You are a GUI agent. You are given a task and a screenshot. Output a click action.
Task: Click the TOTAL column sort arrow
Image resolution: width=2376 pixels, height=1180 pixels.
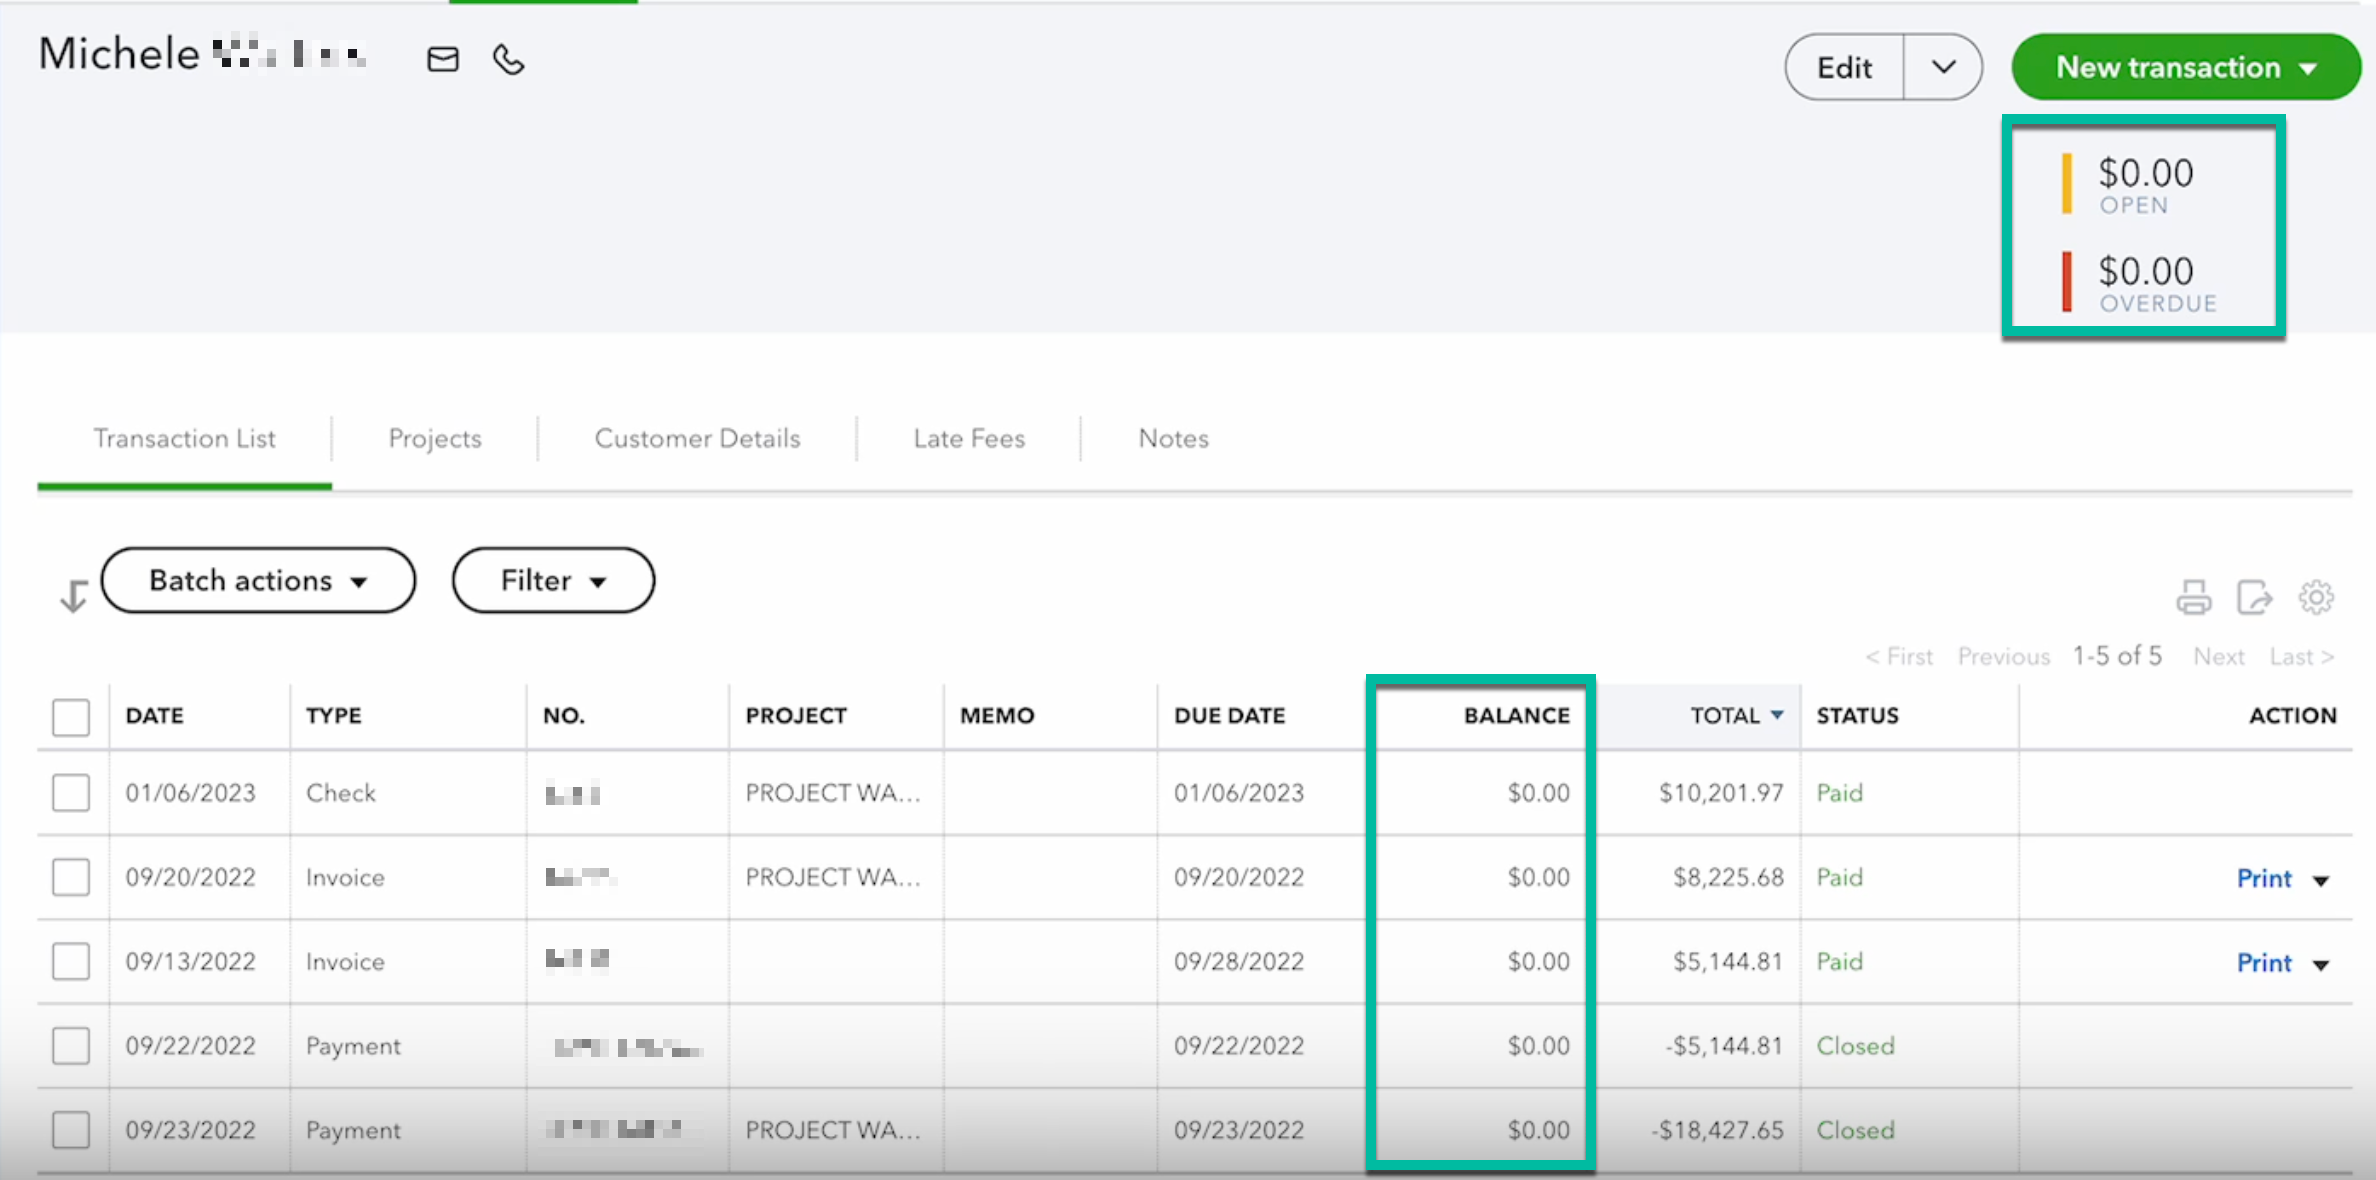(1777, 715)
